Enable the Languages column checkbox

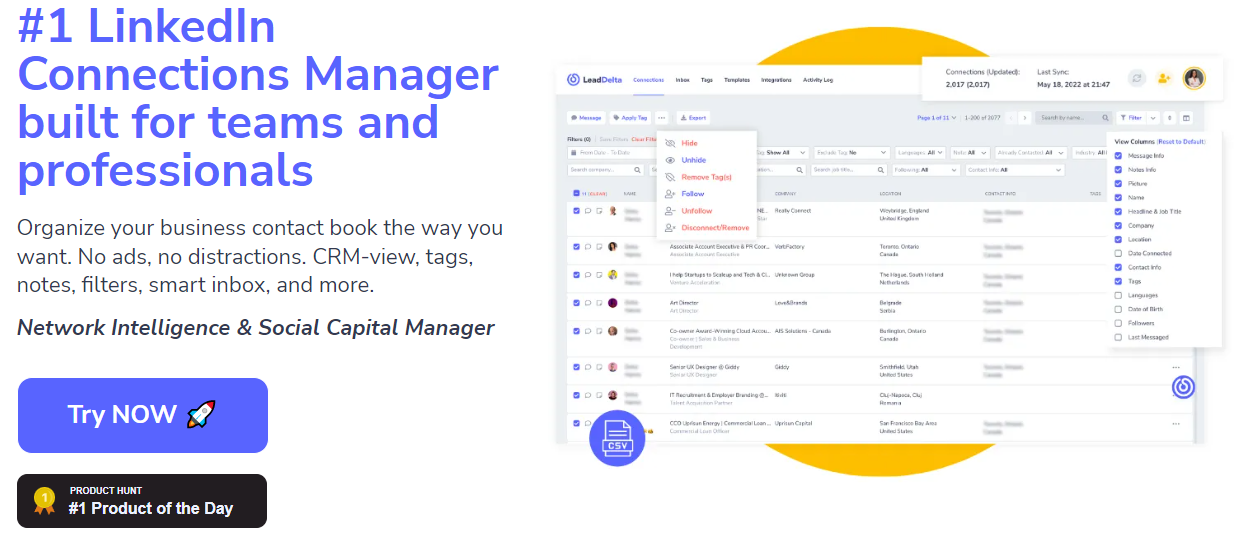[1118, 296]
